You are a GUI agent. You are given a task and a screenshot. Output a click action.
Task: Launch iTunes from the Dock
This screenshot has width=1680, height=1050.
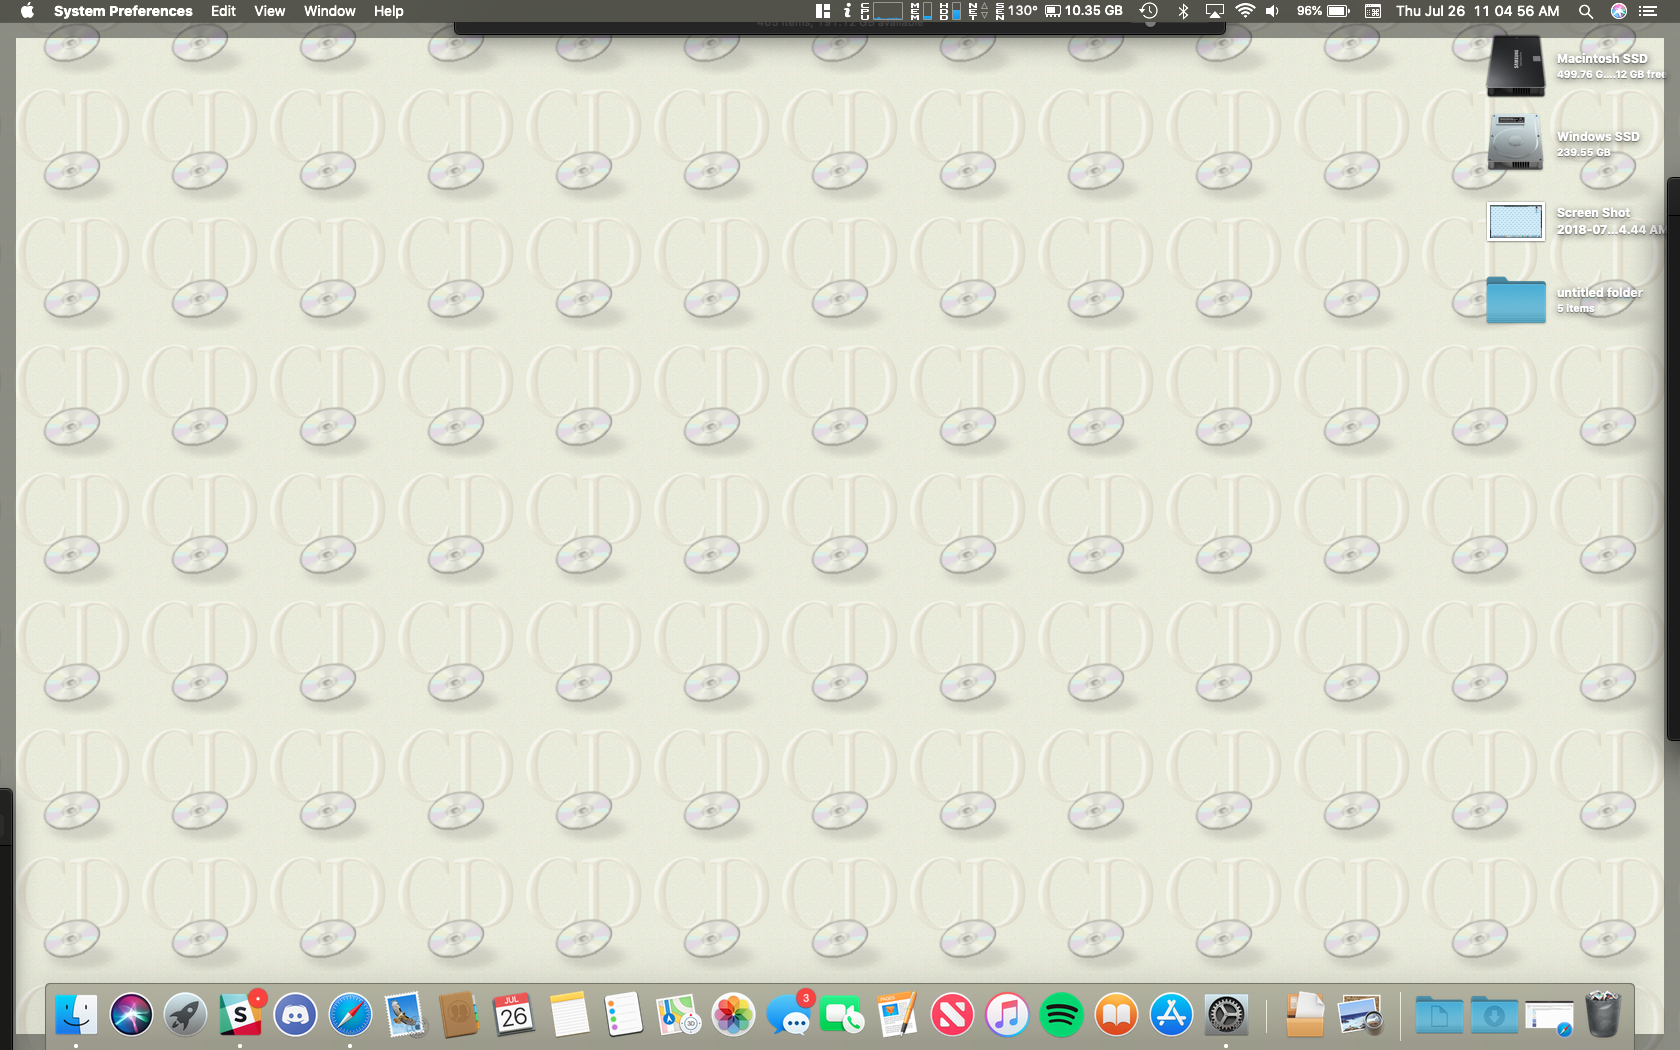pyautogui.click(x=1007, y=1015)
